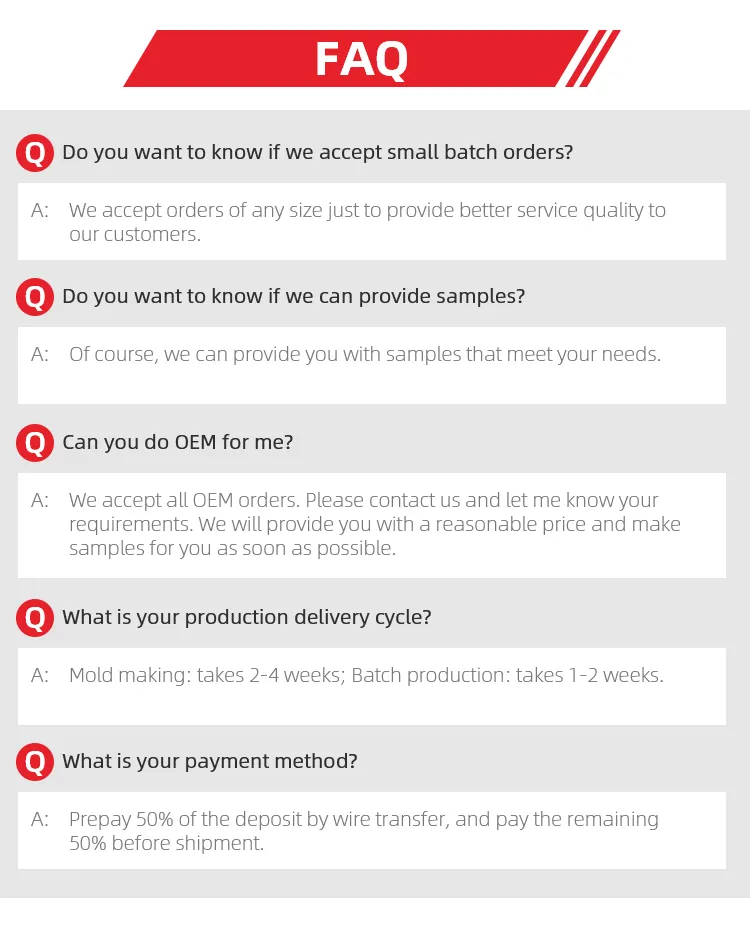Viewport: 750px width, 941px height.
Task: Click the answer about accepting all OEM orders
Action: click(374, 524)
